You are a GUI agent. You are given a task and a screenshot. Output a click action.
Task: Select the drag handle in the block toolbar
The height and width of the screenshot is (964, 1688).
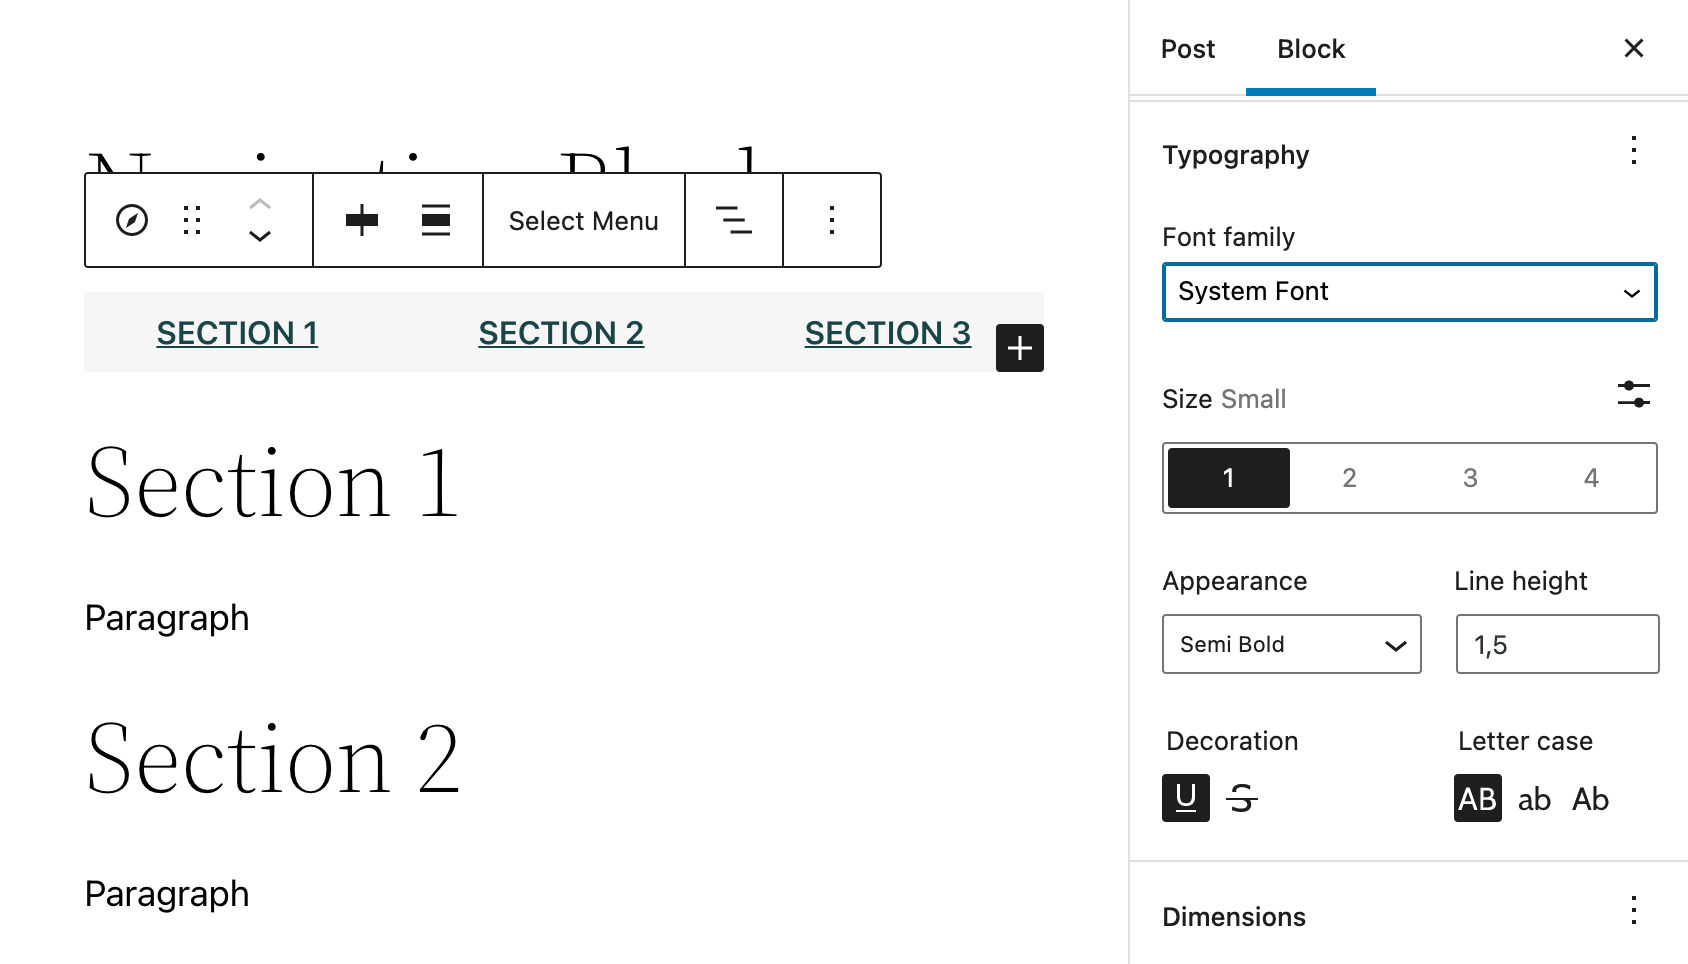pos(192,220)
